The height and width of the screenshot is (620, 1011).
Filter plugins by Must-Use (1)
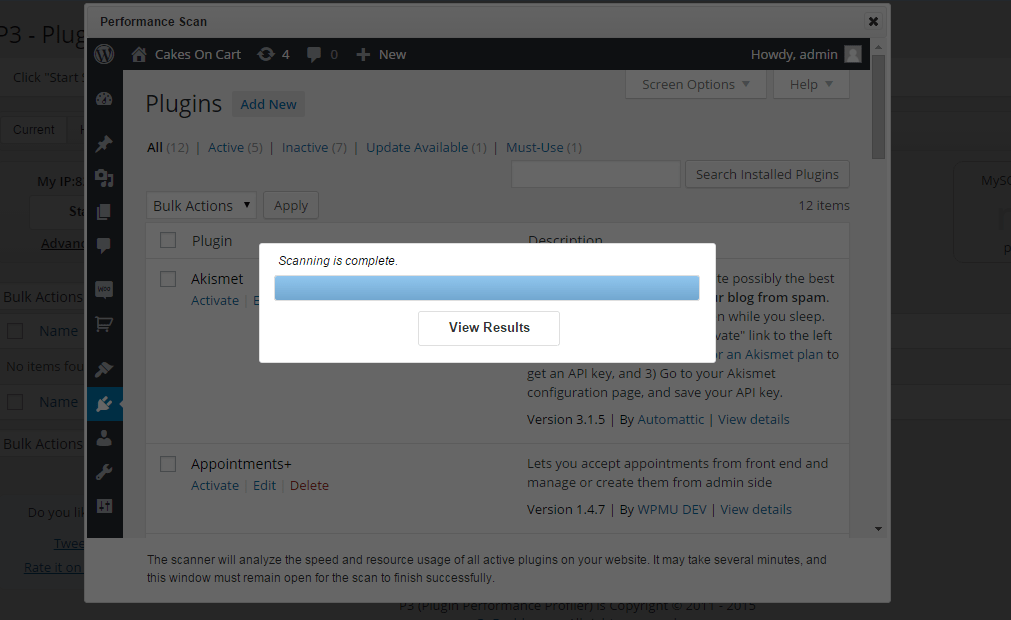click(x=544, y=148)
